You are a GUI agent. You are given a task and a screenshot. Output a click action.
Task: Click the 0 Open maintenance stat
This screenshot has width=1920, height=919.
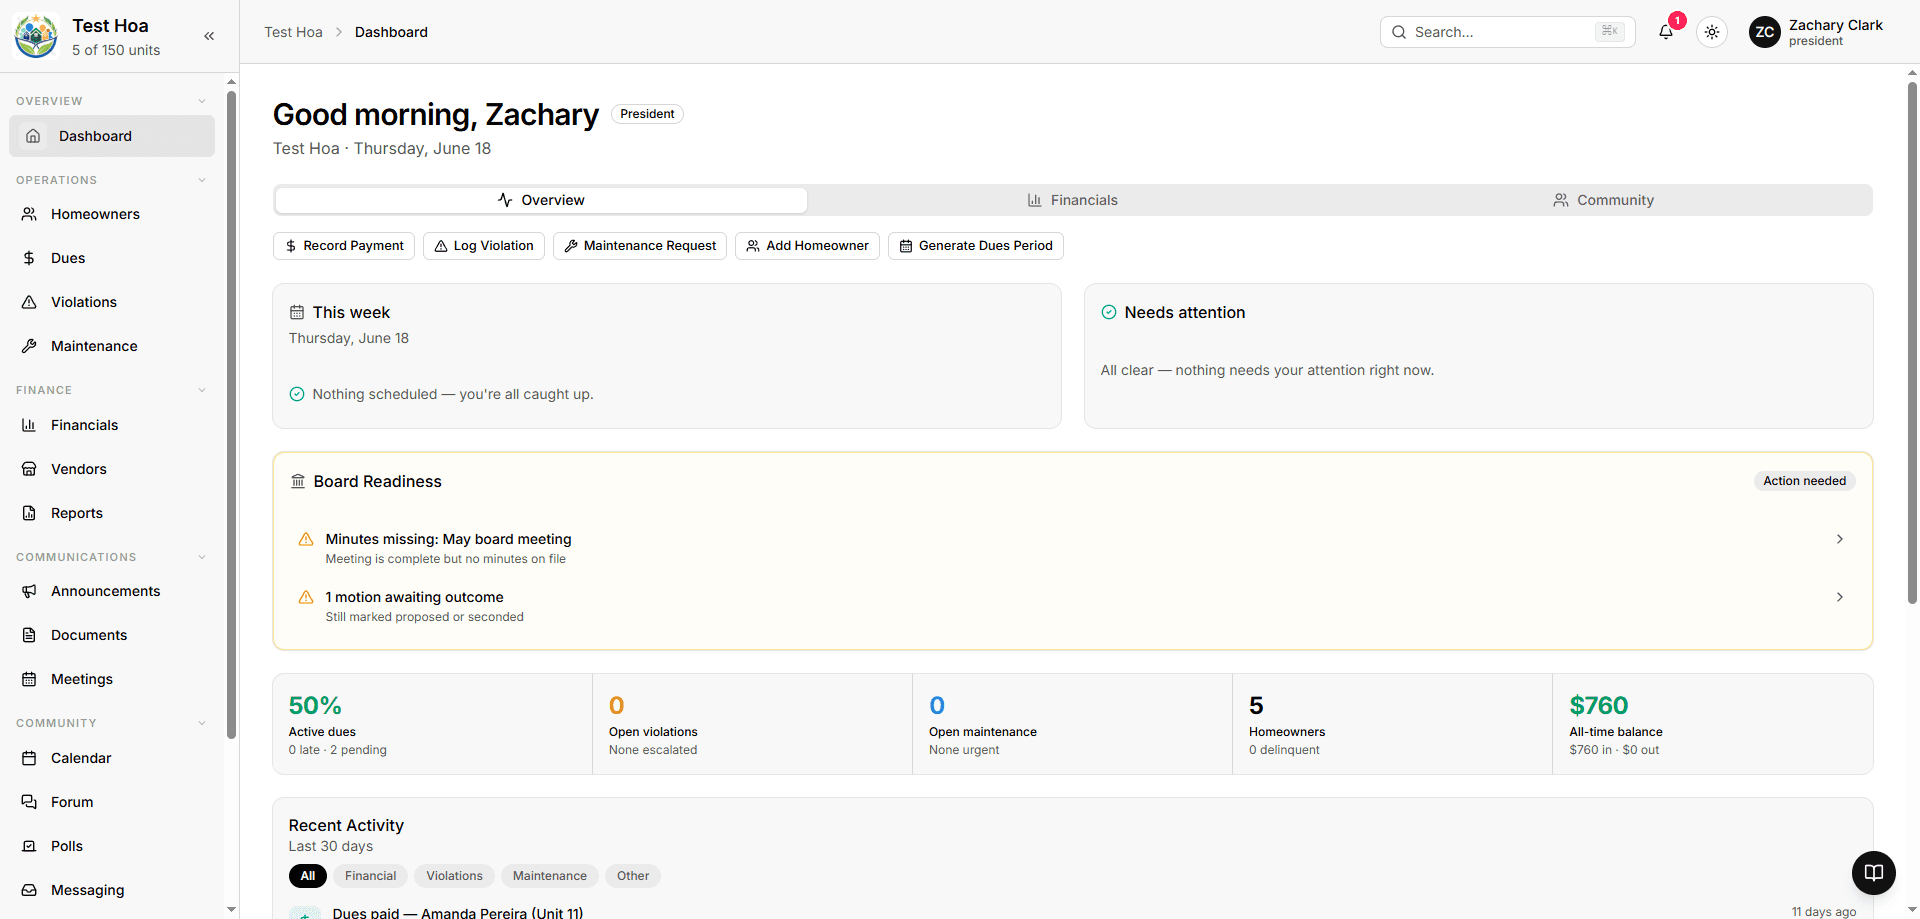[x=1072, y=724]
